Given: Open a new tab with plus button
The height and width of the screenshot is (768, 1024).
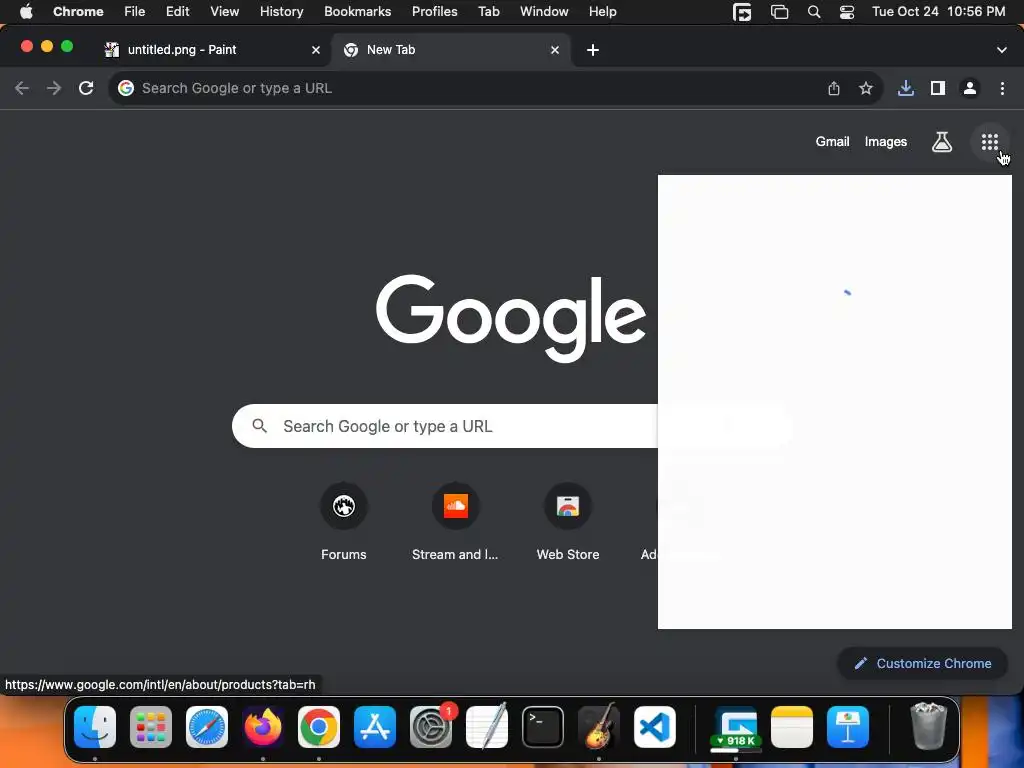Looking at the screenshot, I should coord(592,50).
